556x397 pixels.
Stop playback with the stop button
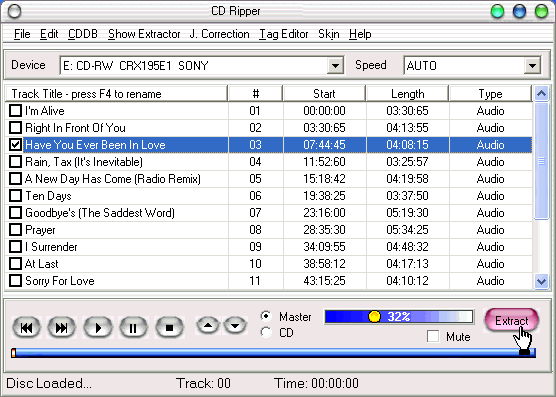169,327
